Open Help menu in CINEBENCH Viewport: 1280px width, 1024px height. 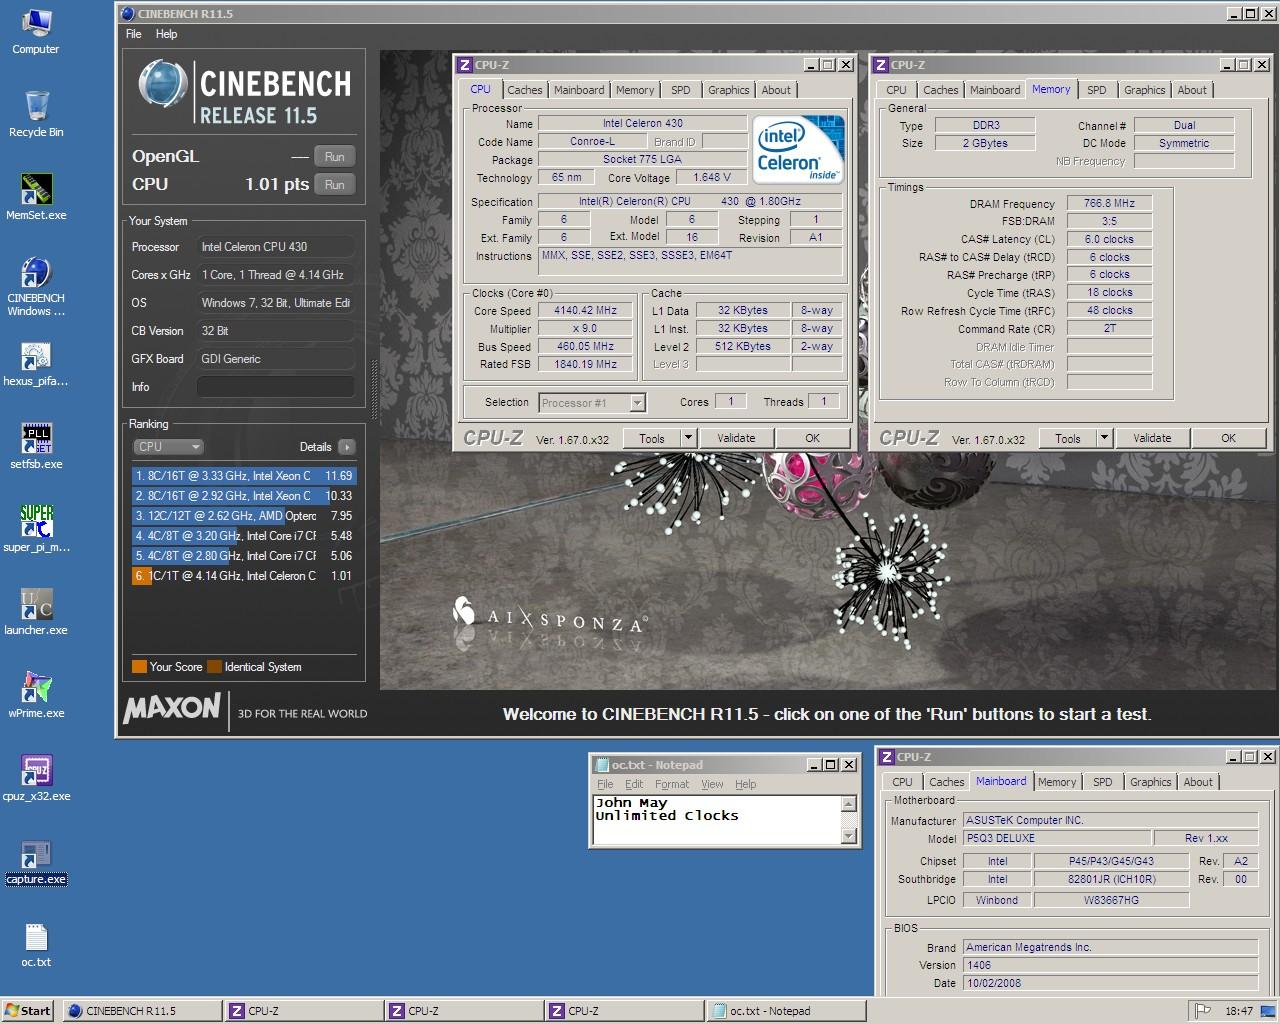pos(167,34)
